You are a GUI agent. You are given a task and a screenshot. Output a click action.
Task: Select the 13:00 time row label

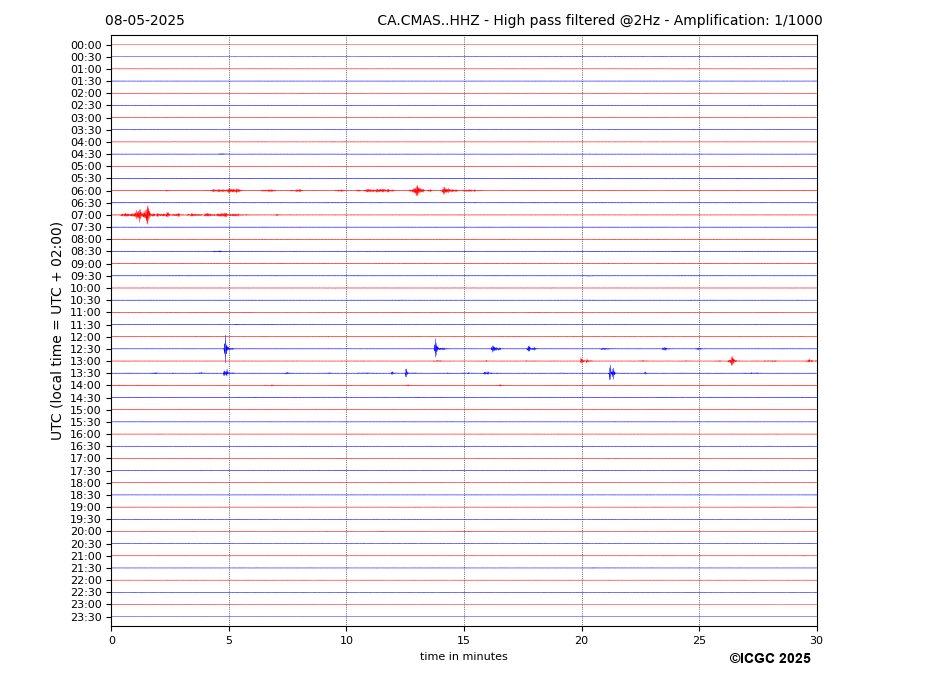coord(86,362)
